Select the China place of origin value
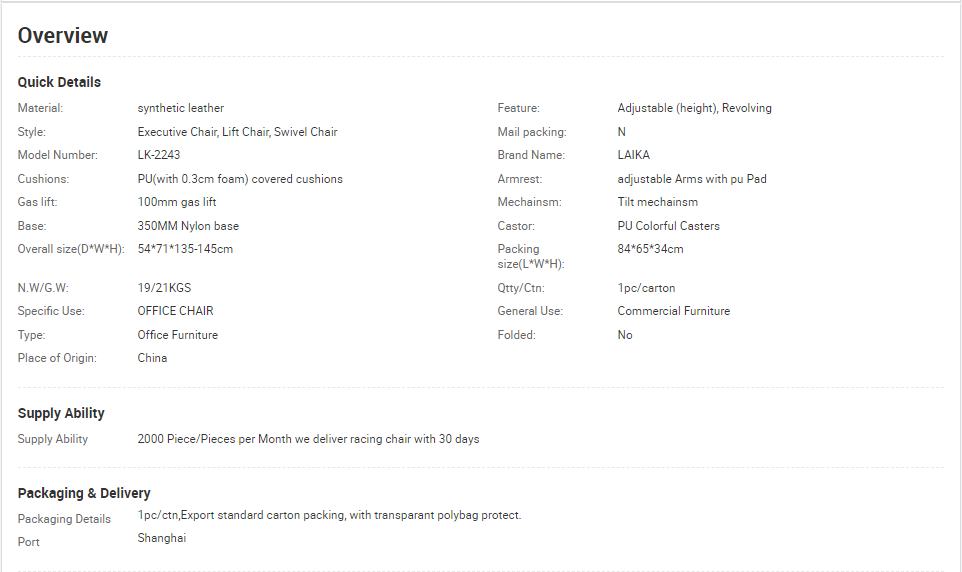 (x=152, y=358)
